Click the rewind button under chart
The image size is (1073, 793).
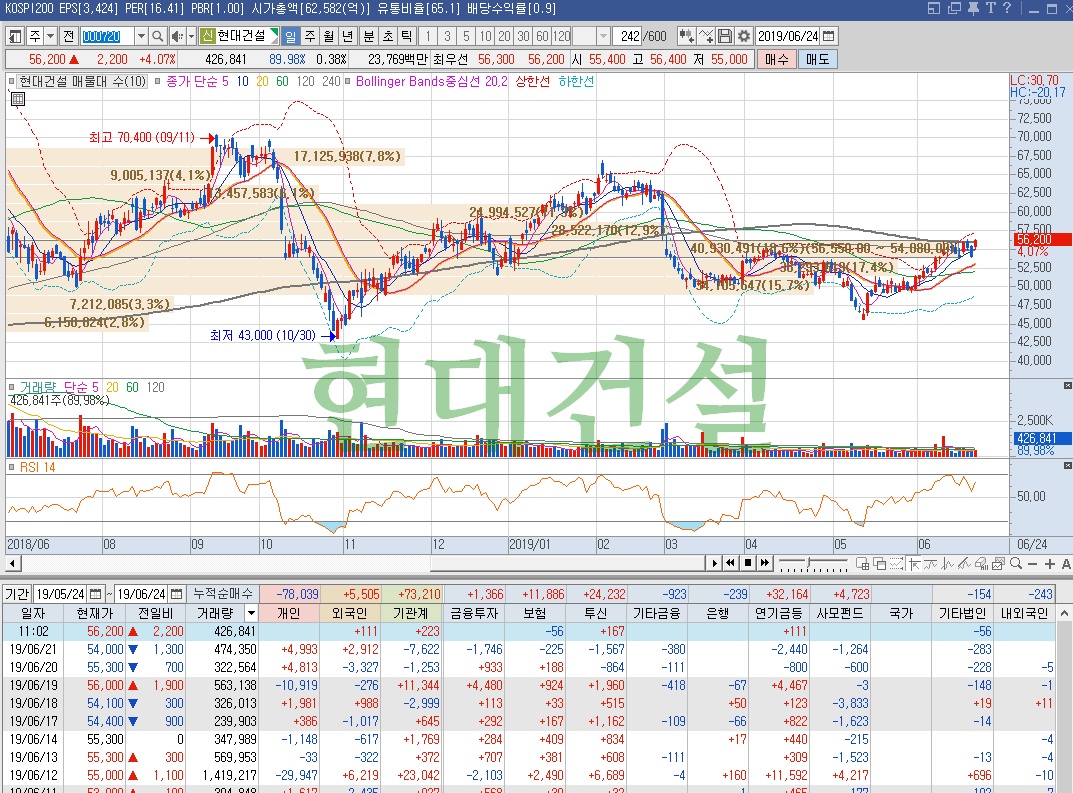[731, 563]
